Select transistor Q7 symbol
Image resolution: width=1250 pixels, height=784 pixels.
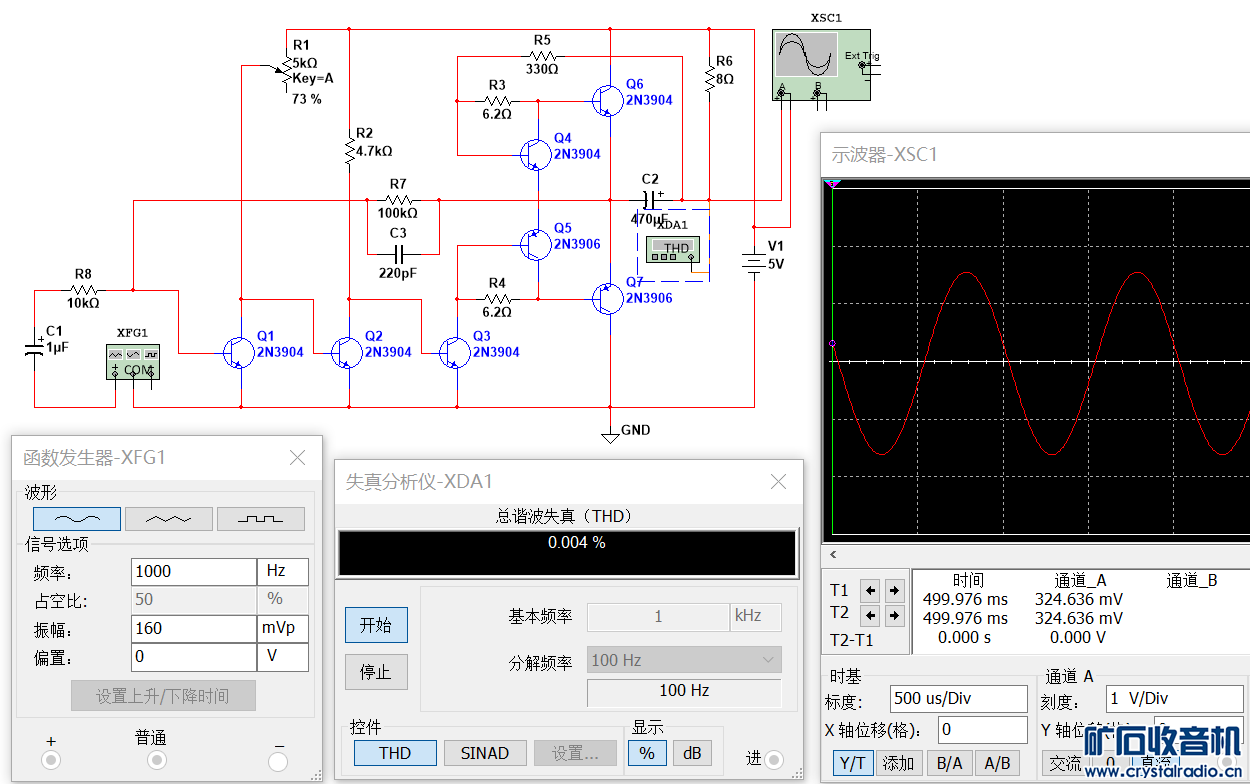pos(606,298)
